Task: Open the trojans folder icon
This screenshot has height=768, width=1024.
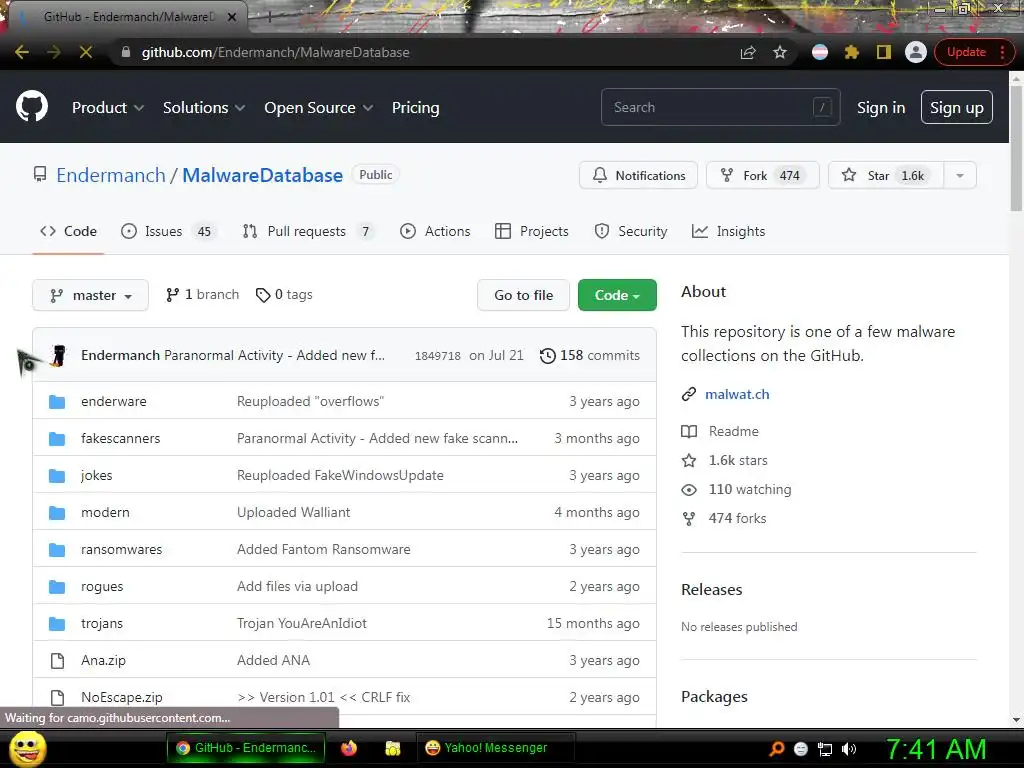Action: pyautogui.click(x=57, y=624)
